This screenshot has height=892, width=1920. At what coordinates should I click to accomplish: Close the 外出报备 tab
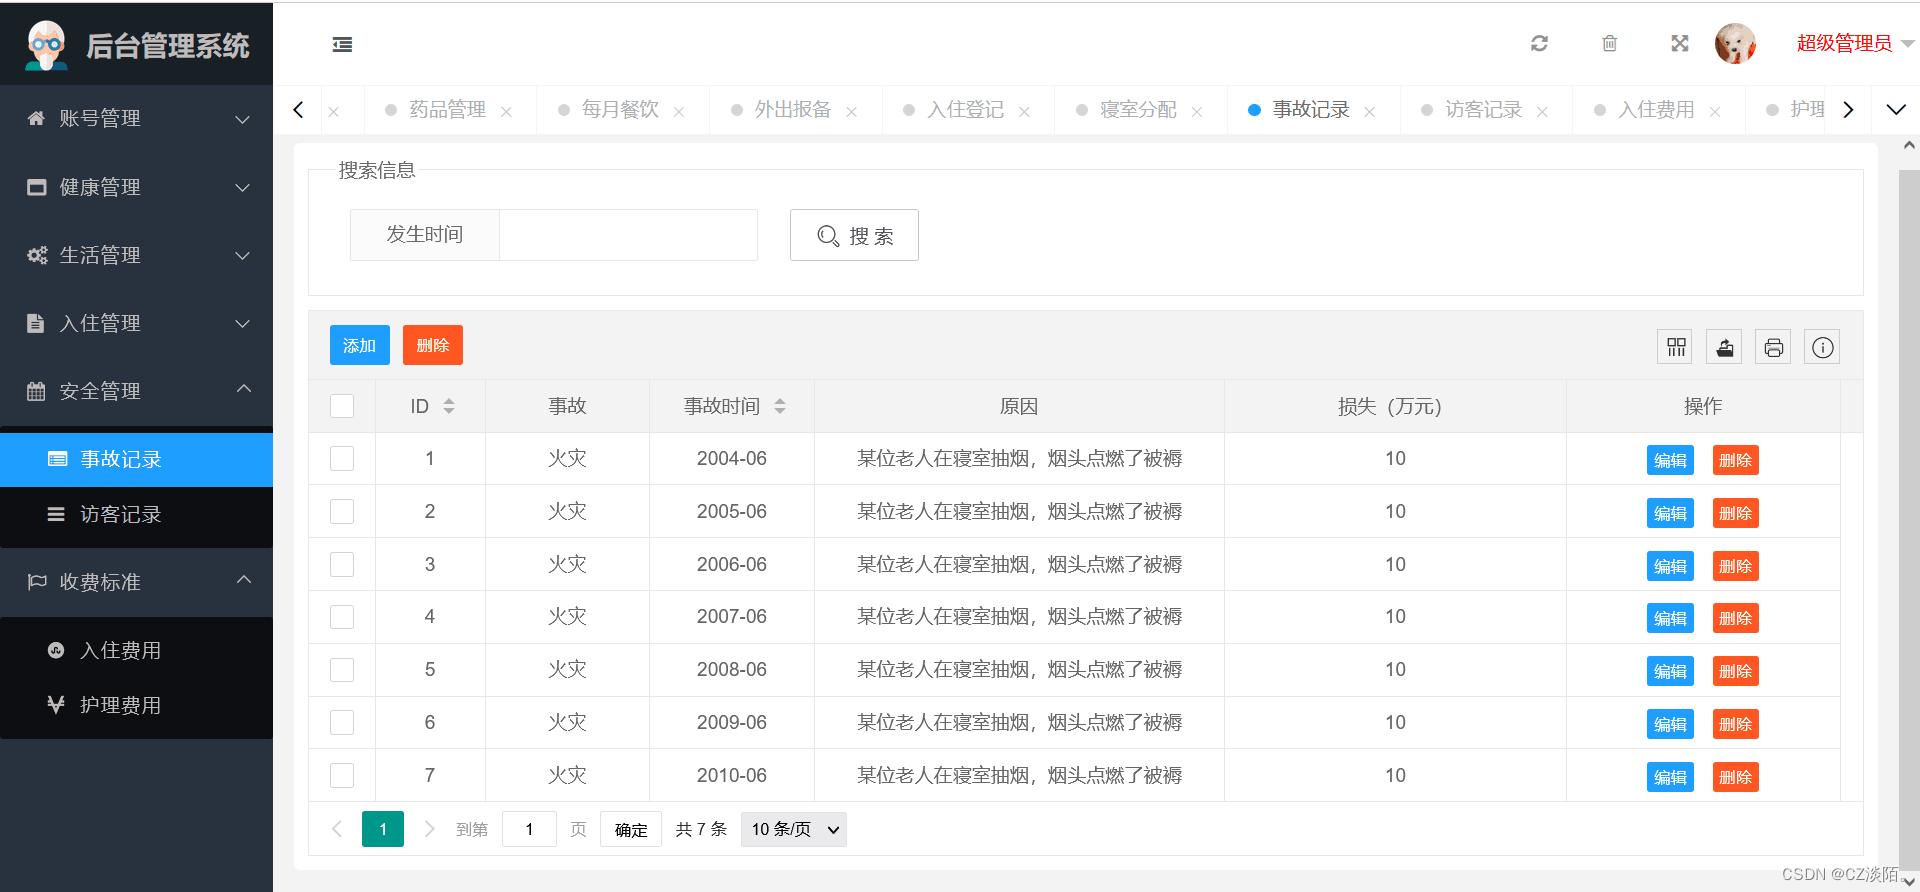pos(852,112)
